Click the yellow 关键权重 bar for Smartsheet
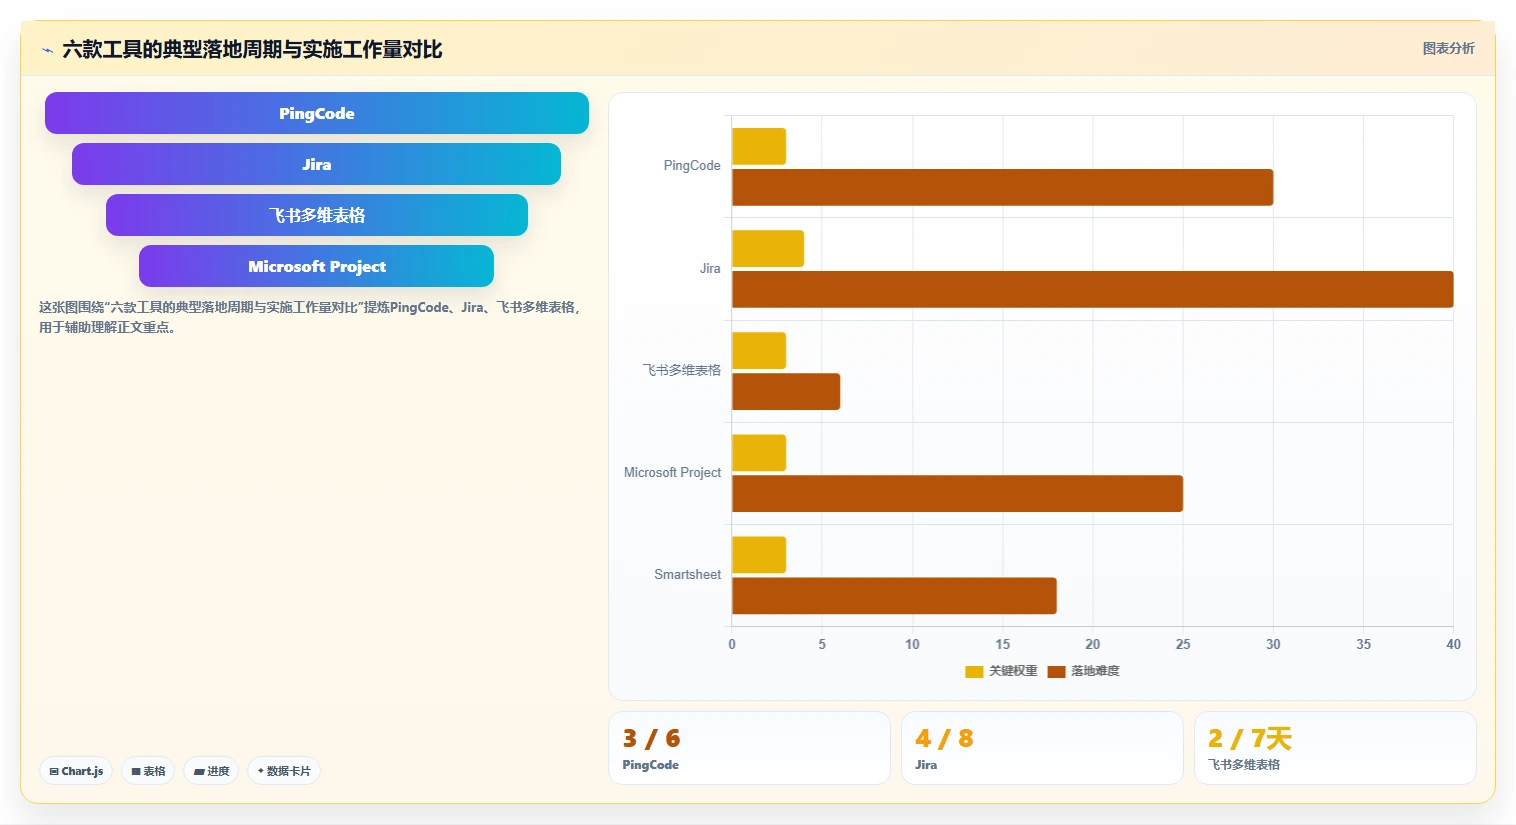This screenshot has height=825, width=1516. tap(759, 555)
